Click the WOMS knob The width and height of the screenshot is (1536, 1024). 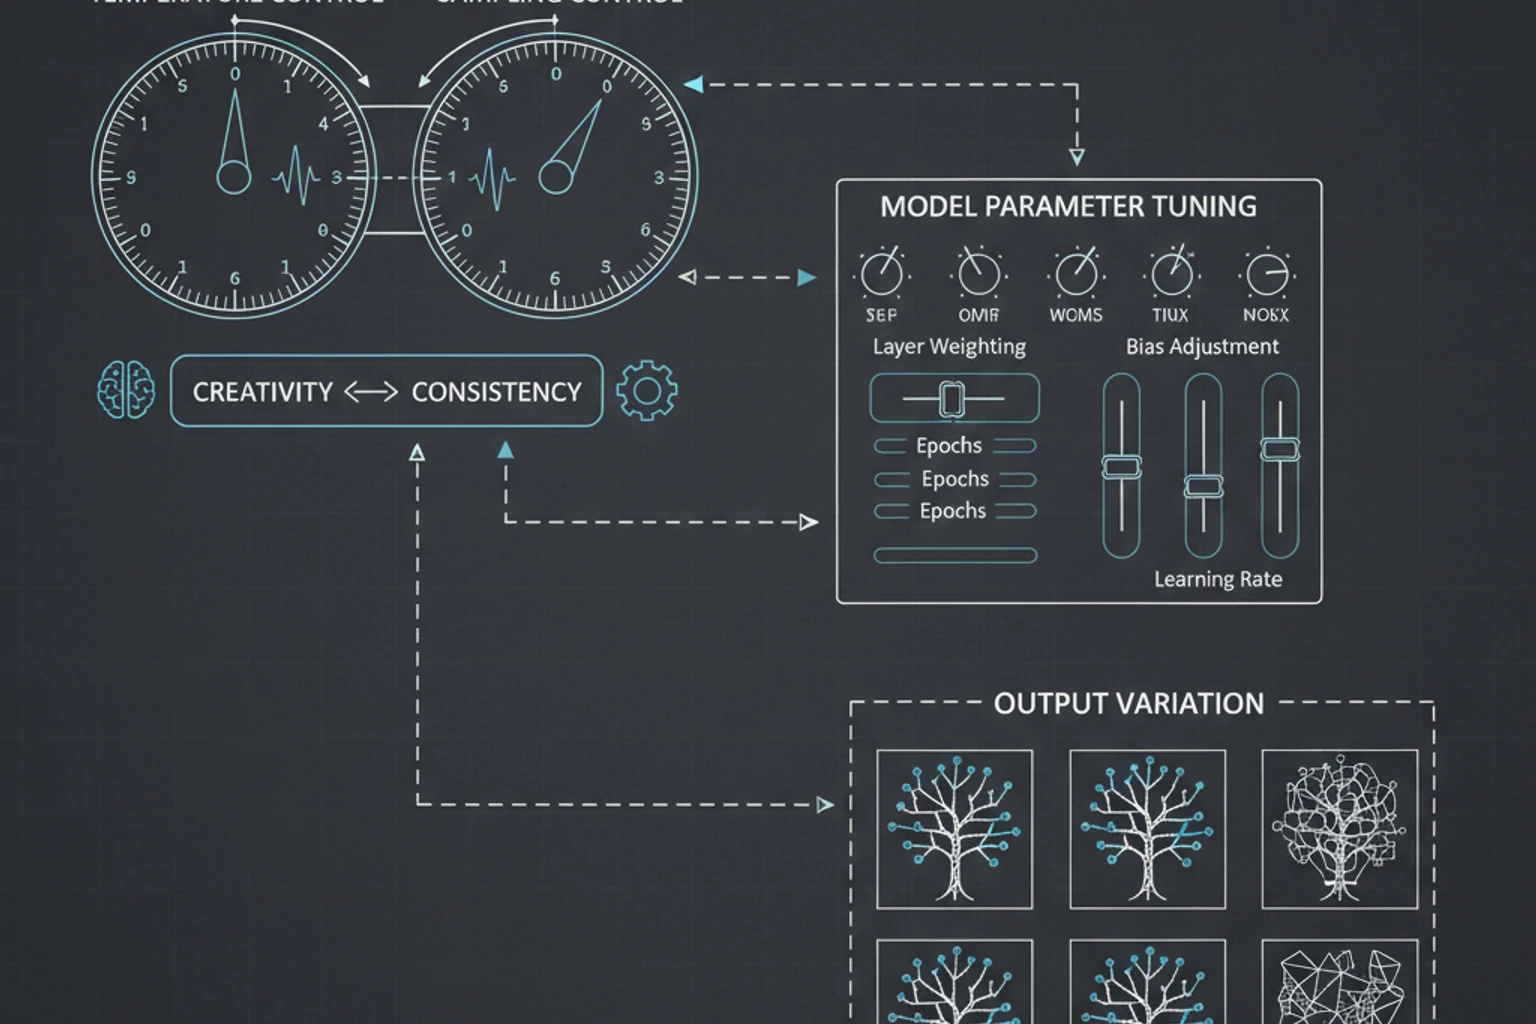pos(1076,273)
